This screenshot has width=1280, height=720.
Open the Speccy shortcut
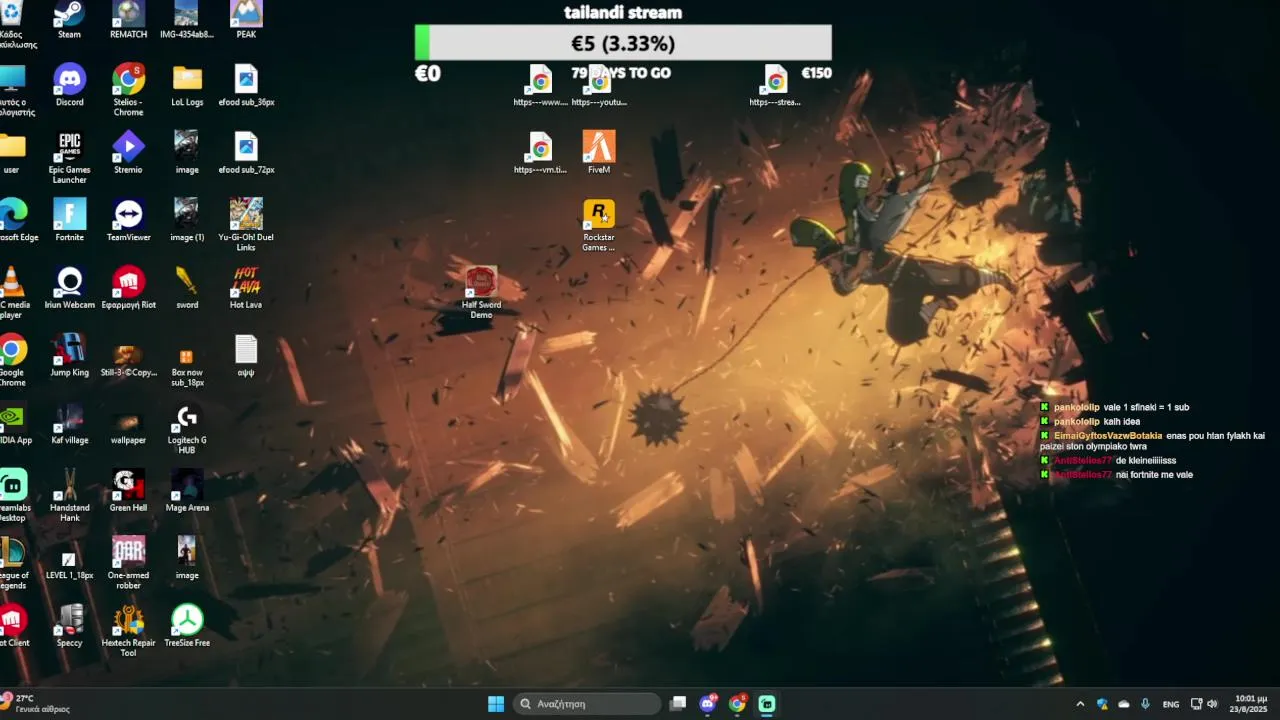point(69,625)
